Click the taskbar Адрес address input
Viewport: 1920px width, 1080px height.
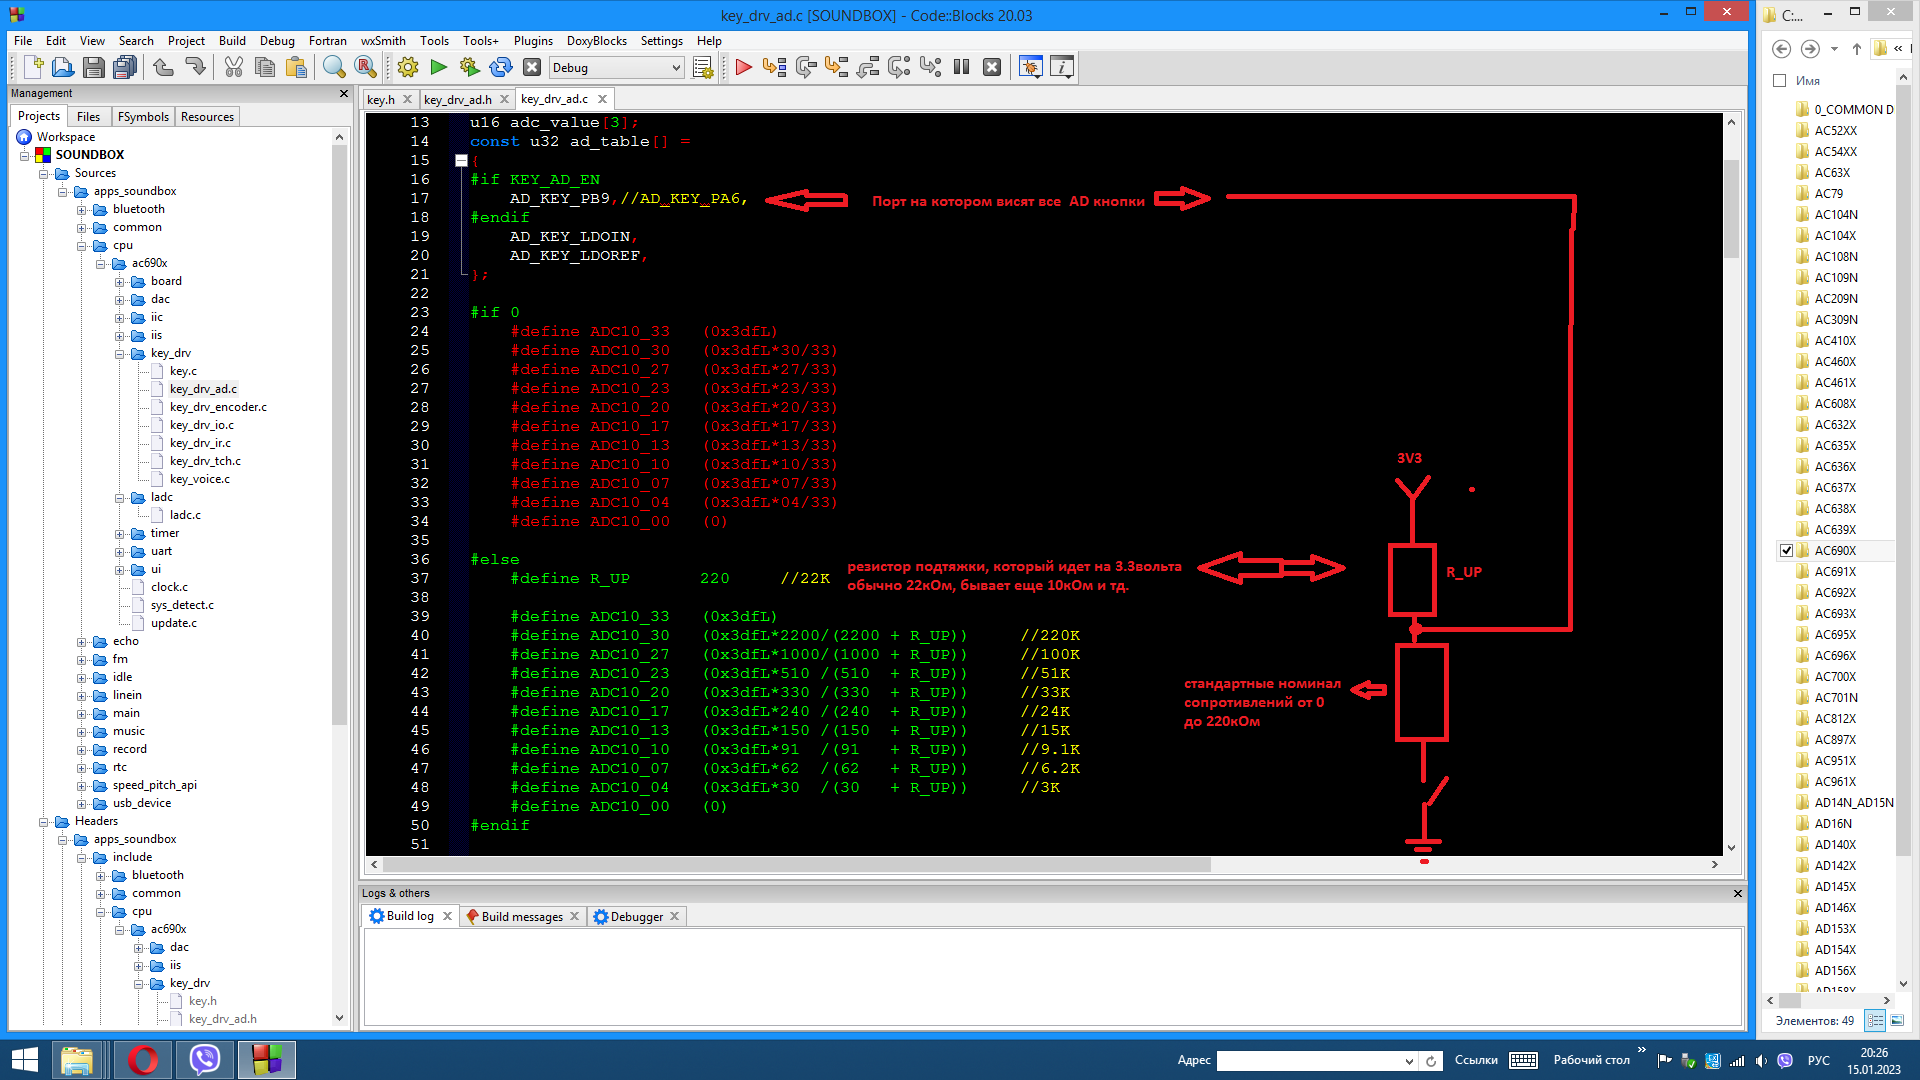coord(1309,1061)
